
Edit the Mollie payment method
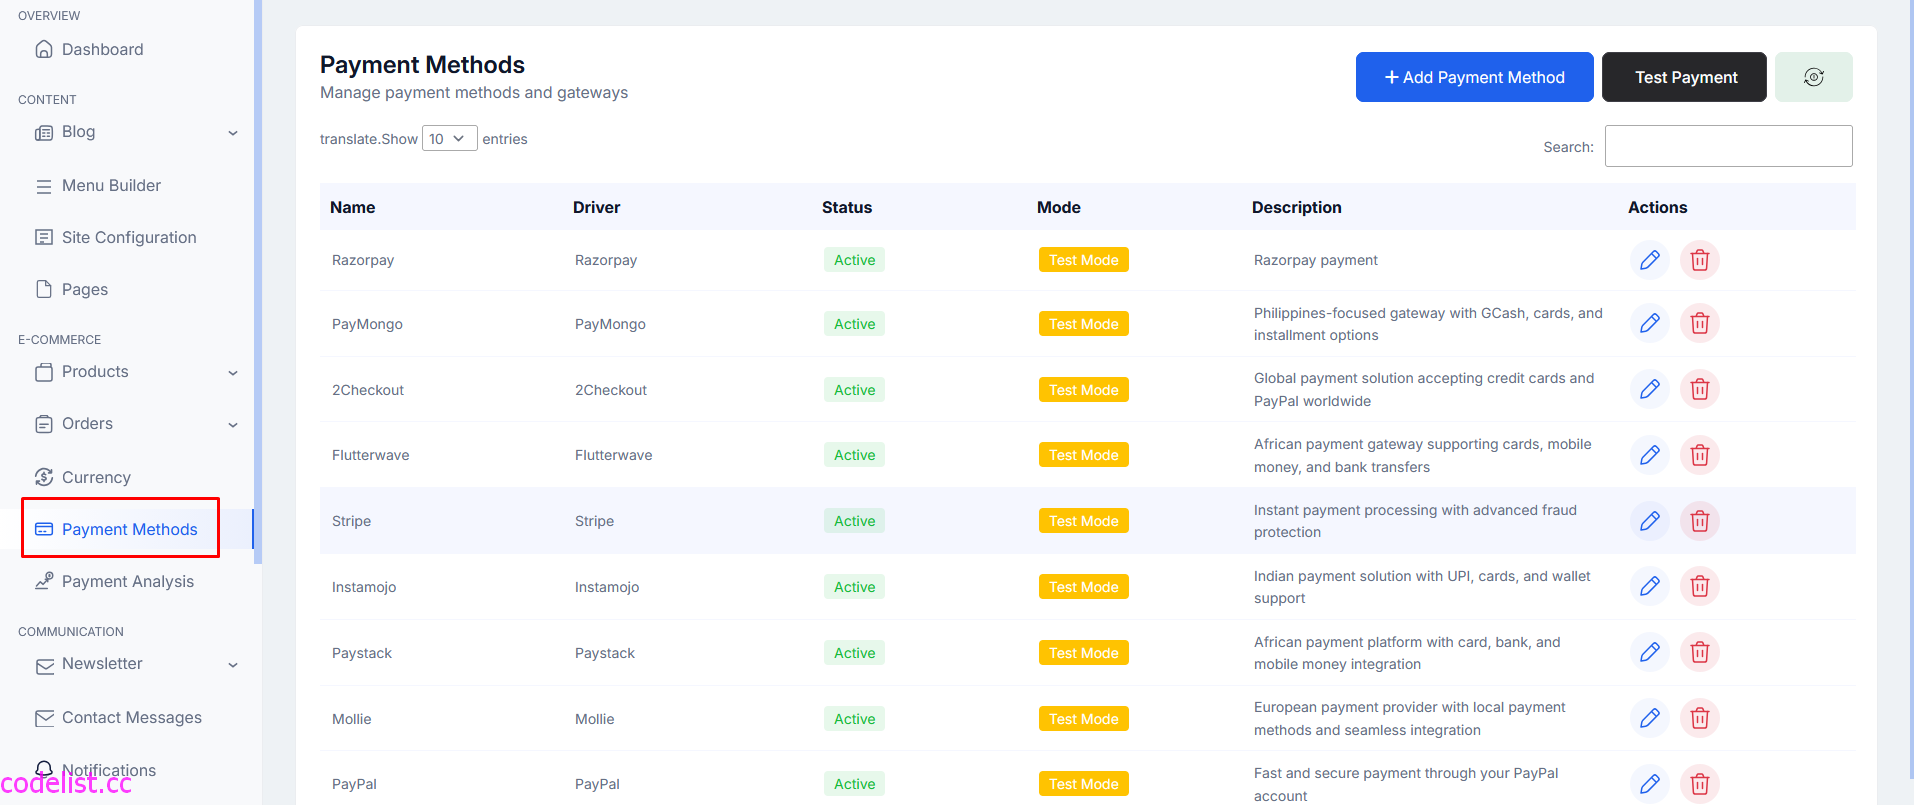[x=1650, y=718]
